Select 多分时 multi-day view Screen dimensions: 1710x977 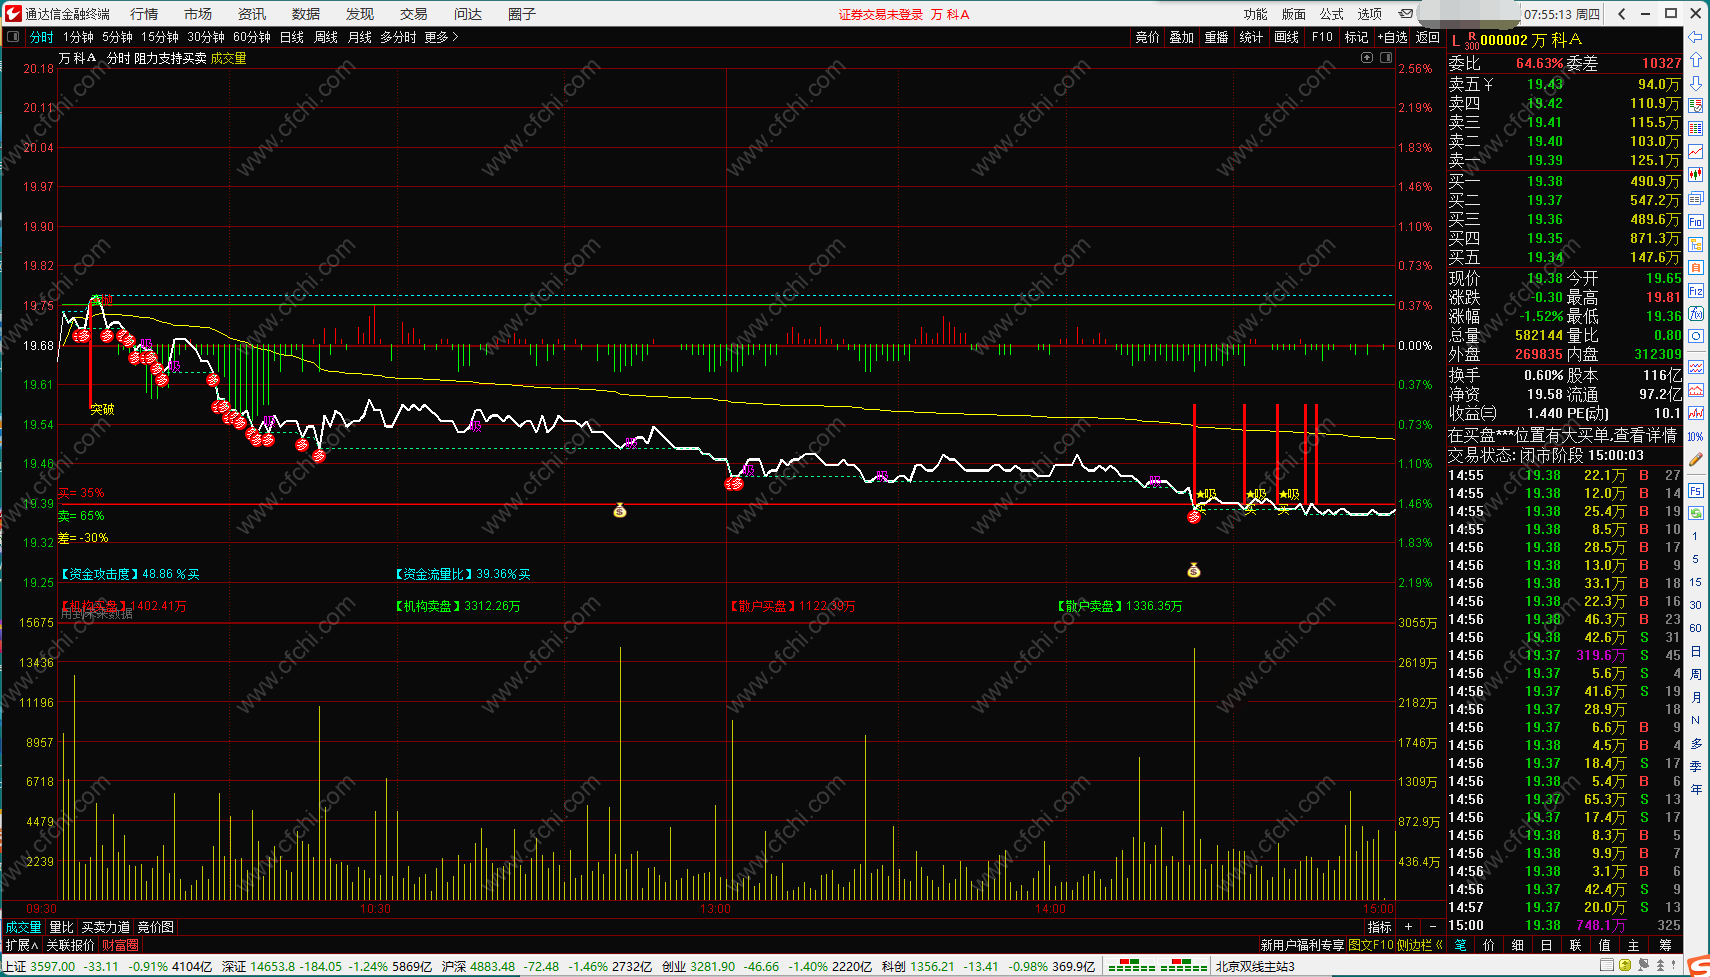pyautogui.click(x=398, y=37)
